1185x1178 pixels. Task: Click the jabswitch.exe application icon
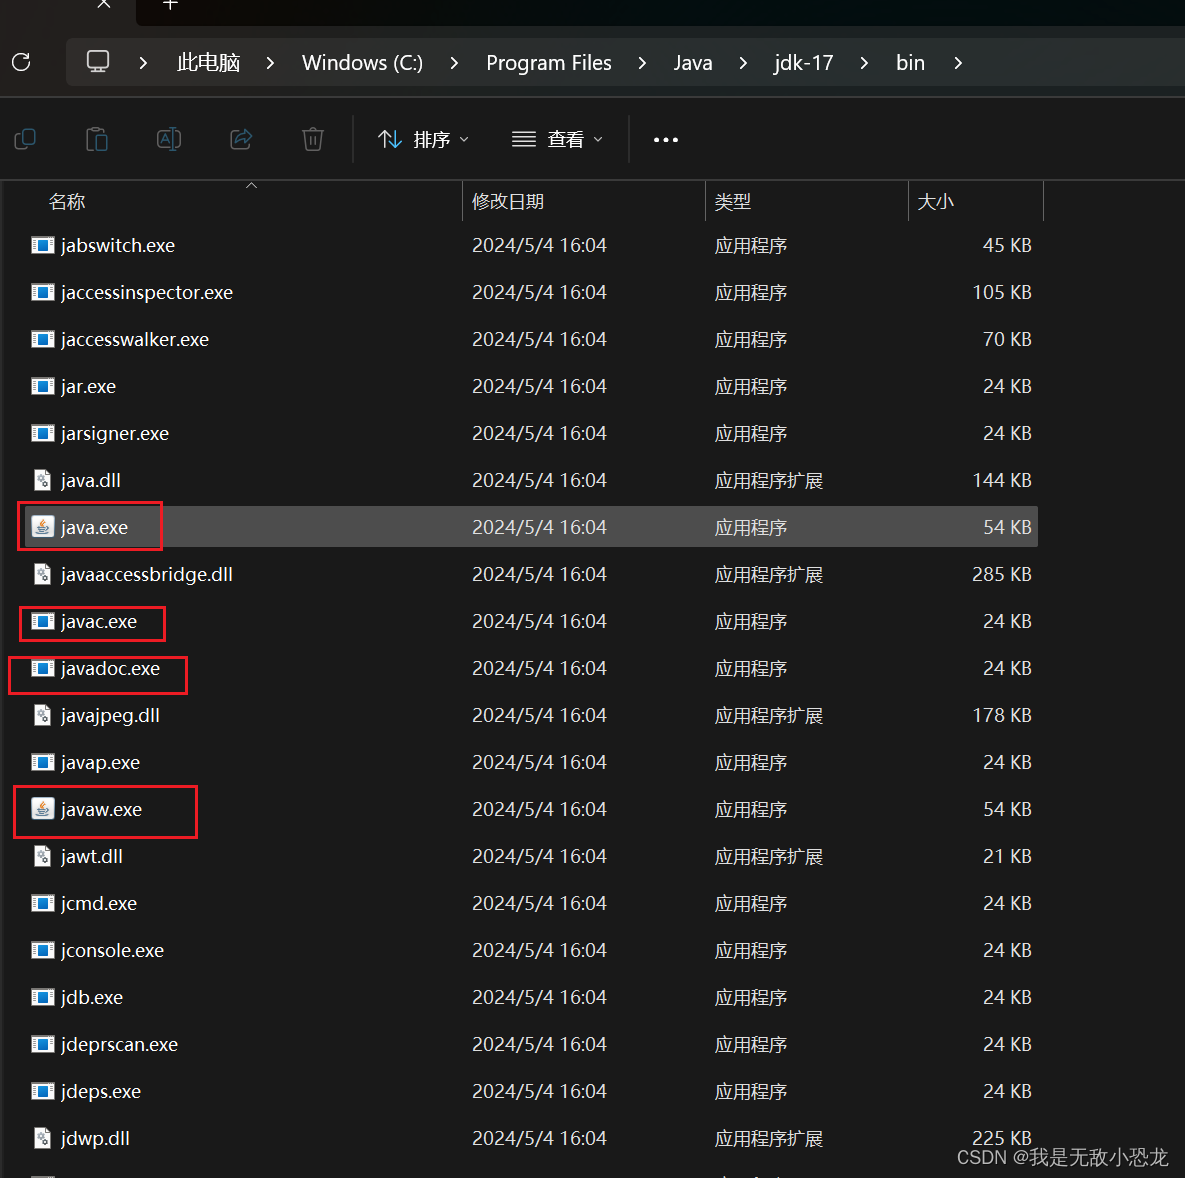coord(42,245)
